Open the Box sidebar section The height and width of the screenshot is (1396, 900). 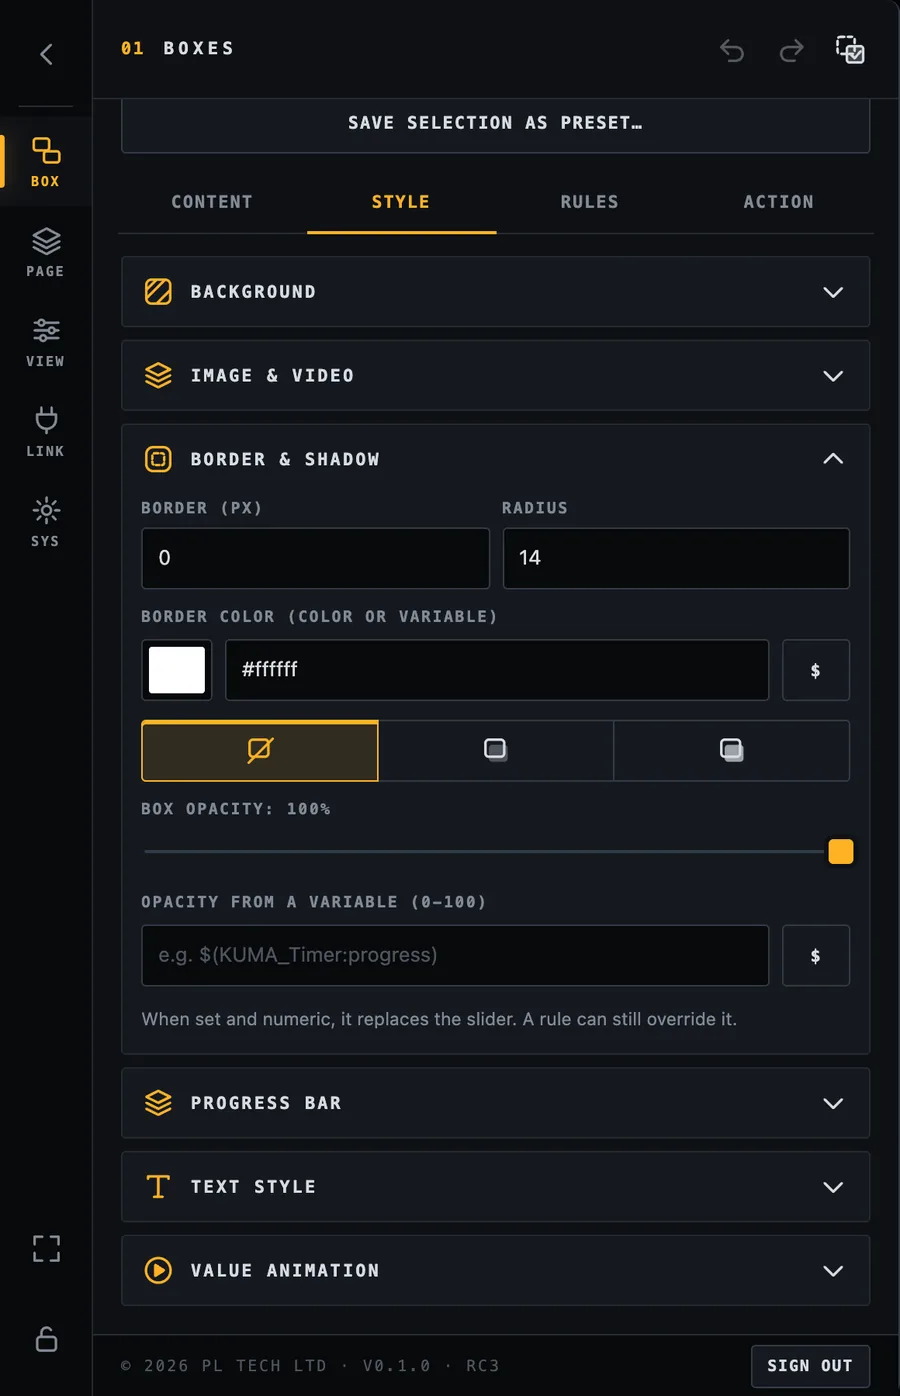[45, 162]
